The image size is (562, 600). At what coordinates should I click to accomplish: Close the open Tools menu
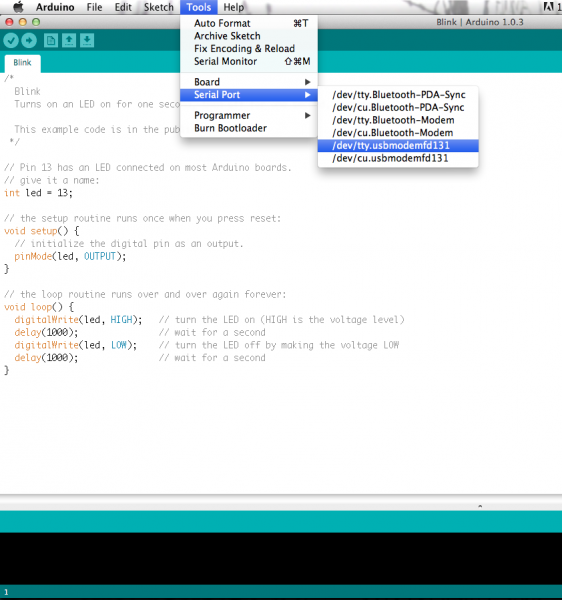[x=199, y=7]
